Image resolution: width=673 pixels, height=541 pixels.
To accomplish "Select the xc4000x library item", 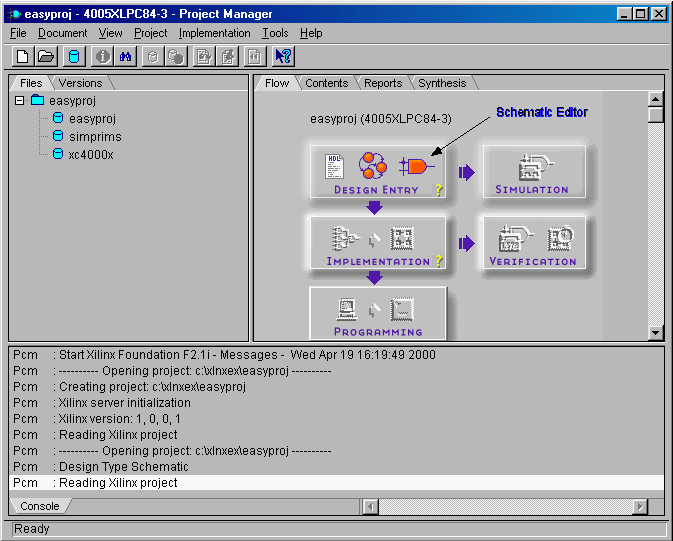I will 90,155.
